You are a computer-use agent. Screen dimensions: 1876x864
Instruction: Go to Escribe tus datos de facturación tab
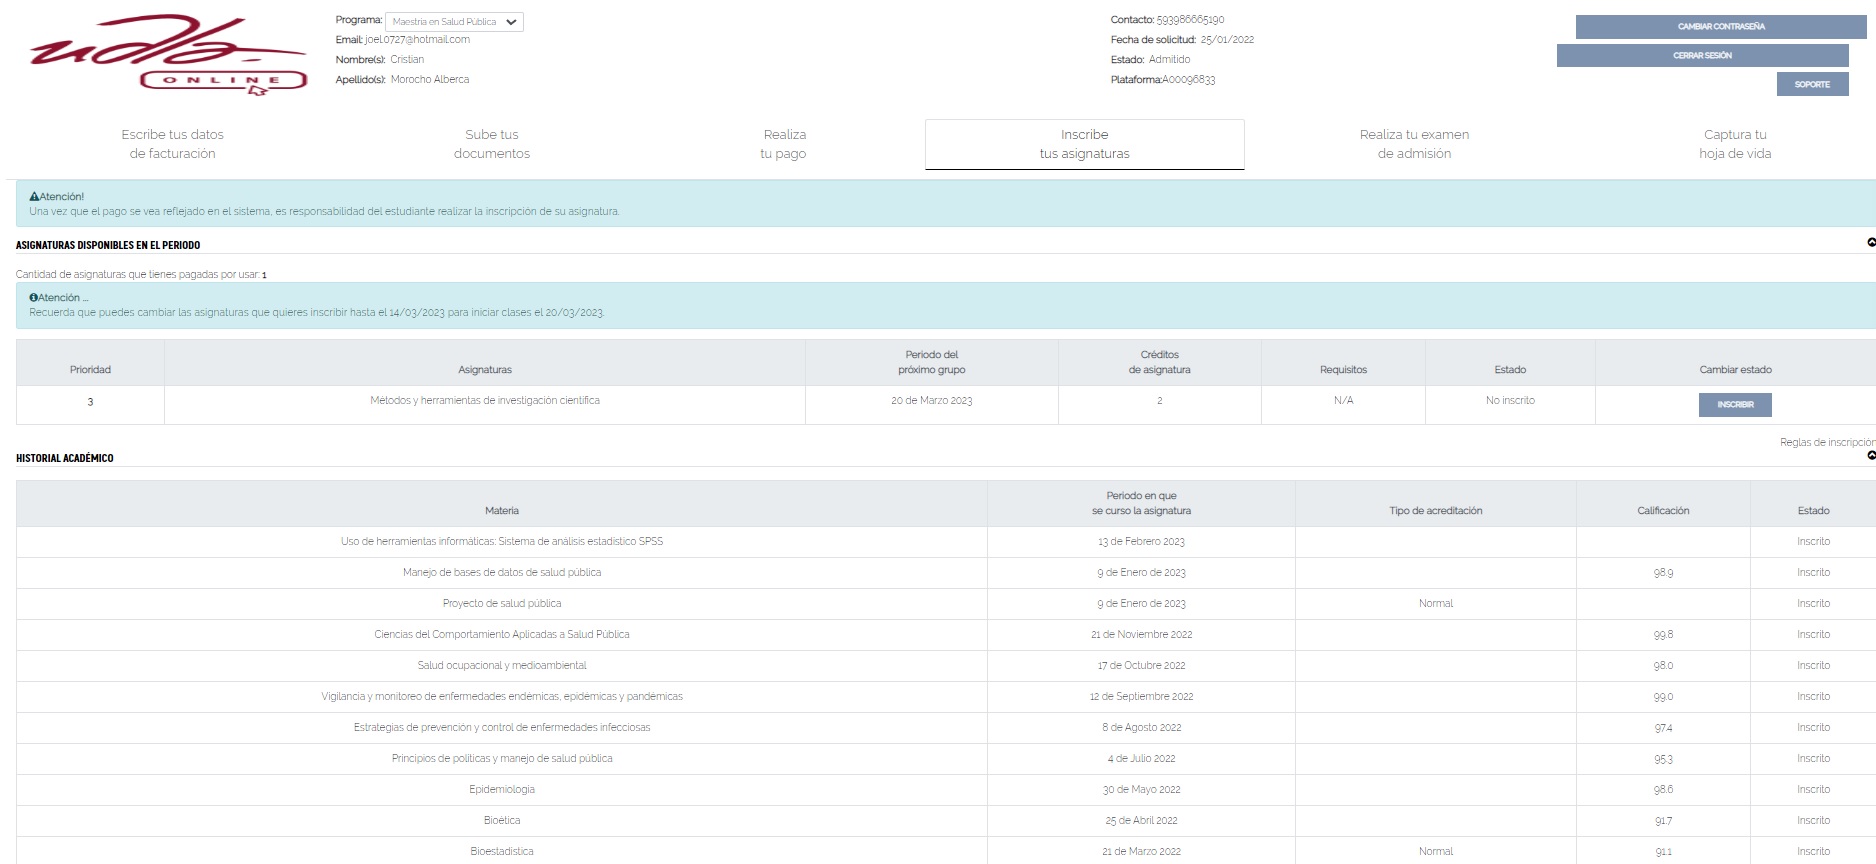coord(172,144)
